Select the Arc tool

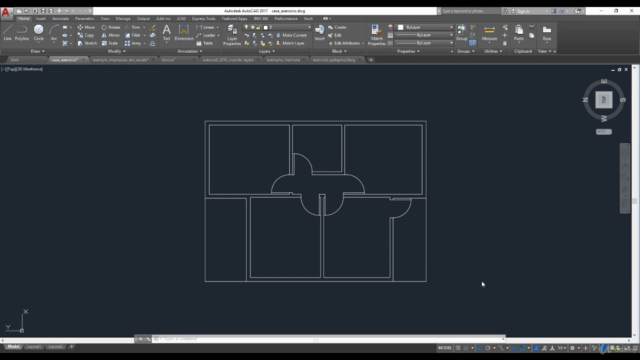53,32
